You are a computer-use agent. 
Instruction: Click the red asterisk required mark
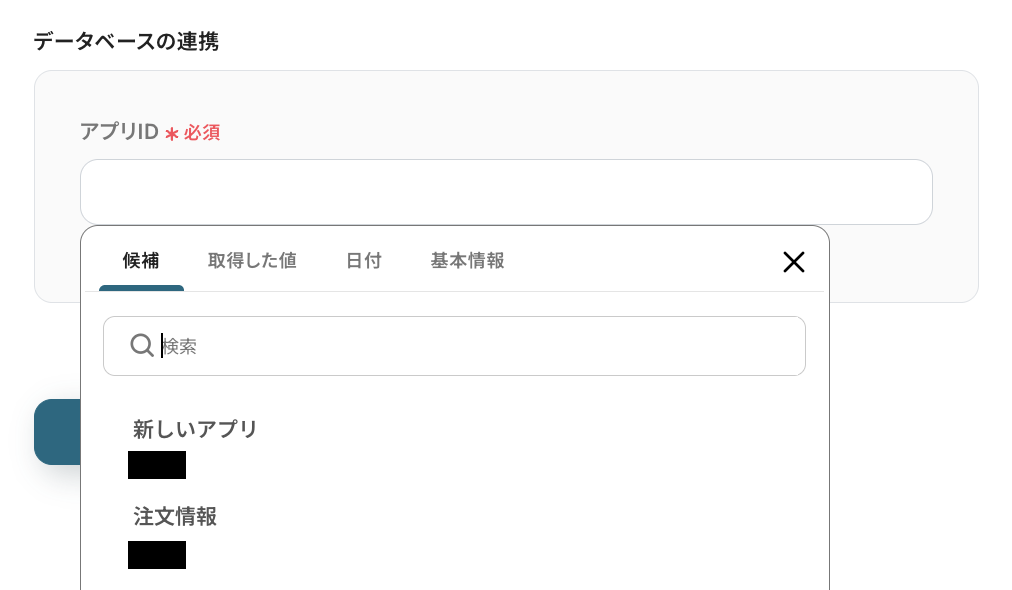point(172,133)
